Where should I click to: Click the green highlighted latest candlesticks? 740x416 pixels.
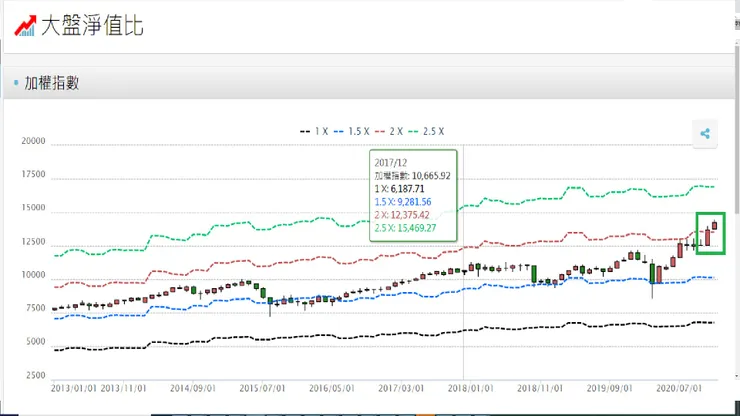pyautogui.click(x=711, y=232)
